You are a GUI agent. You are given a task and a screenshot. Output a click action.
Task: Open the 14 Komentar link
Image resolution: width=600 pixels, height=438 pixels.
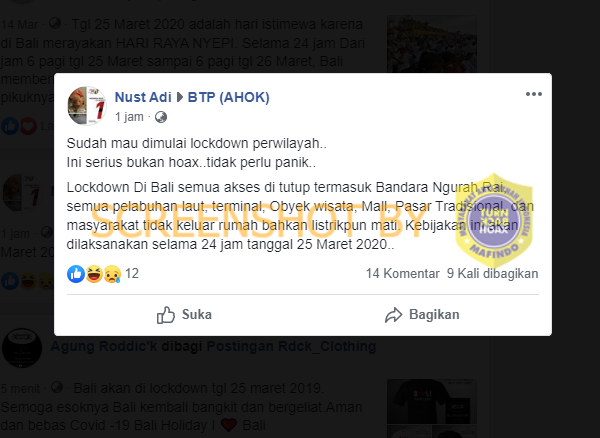(x=403, y=274)
